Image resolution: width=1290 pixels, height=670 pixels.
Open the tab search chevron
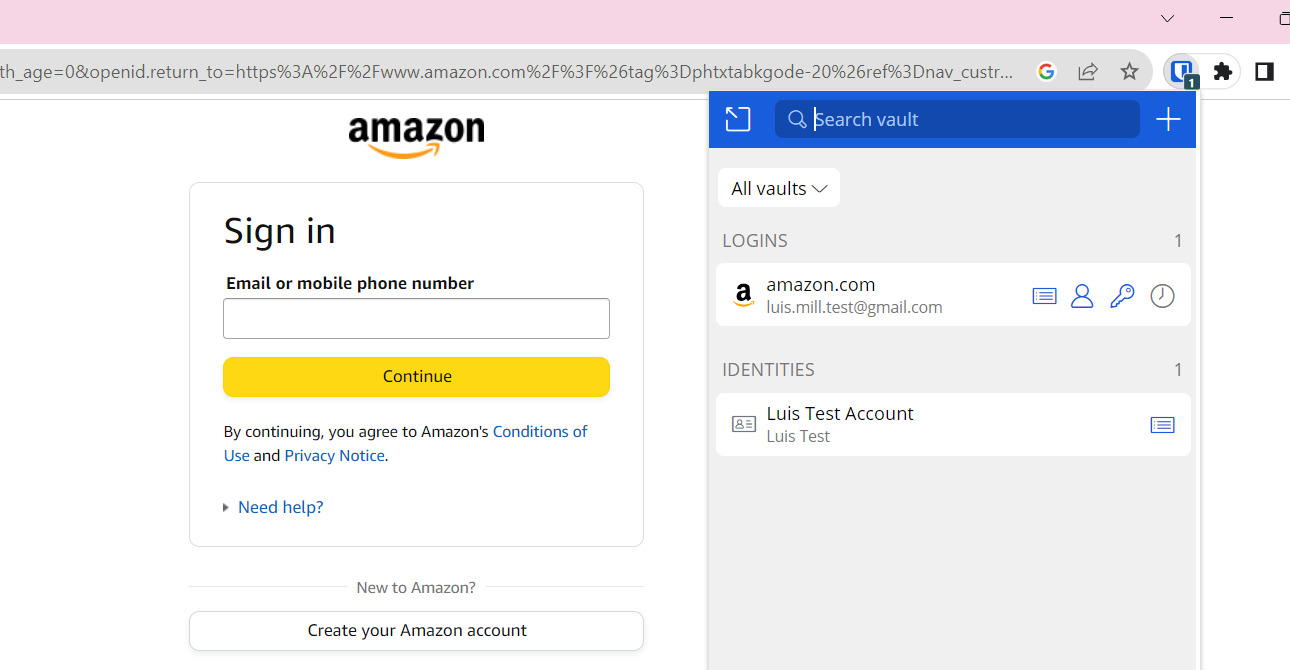point(1167,18)
